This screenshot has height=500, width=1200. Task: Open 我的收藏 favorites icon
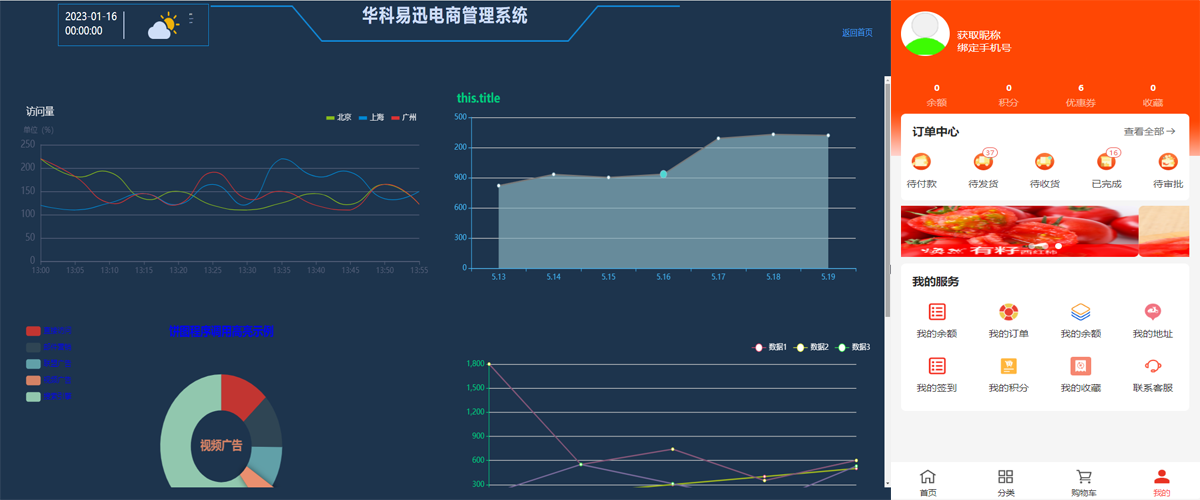(x=1080, y=366)
